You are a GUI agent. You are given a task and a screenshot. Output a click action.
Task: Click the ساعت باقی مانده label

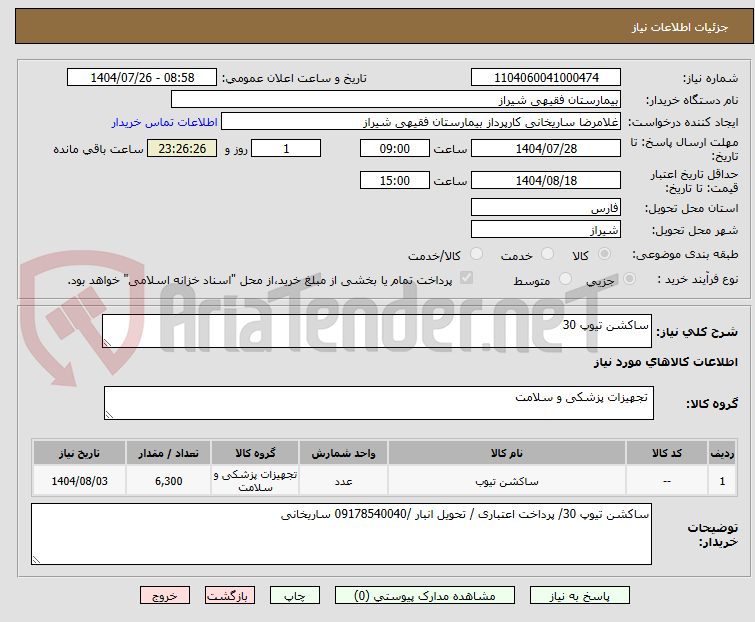pos(98,149)
